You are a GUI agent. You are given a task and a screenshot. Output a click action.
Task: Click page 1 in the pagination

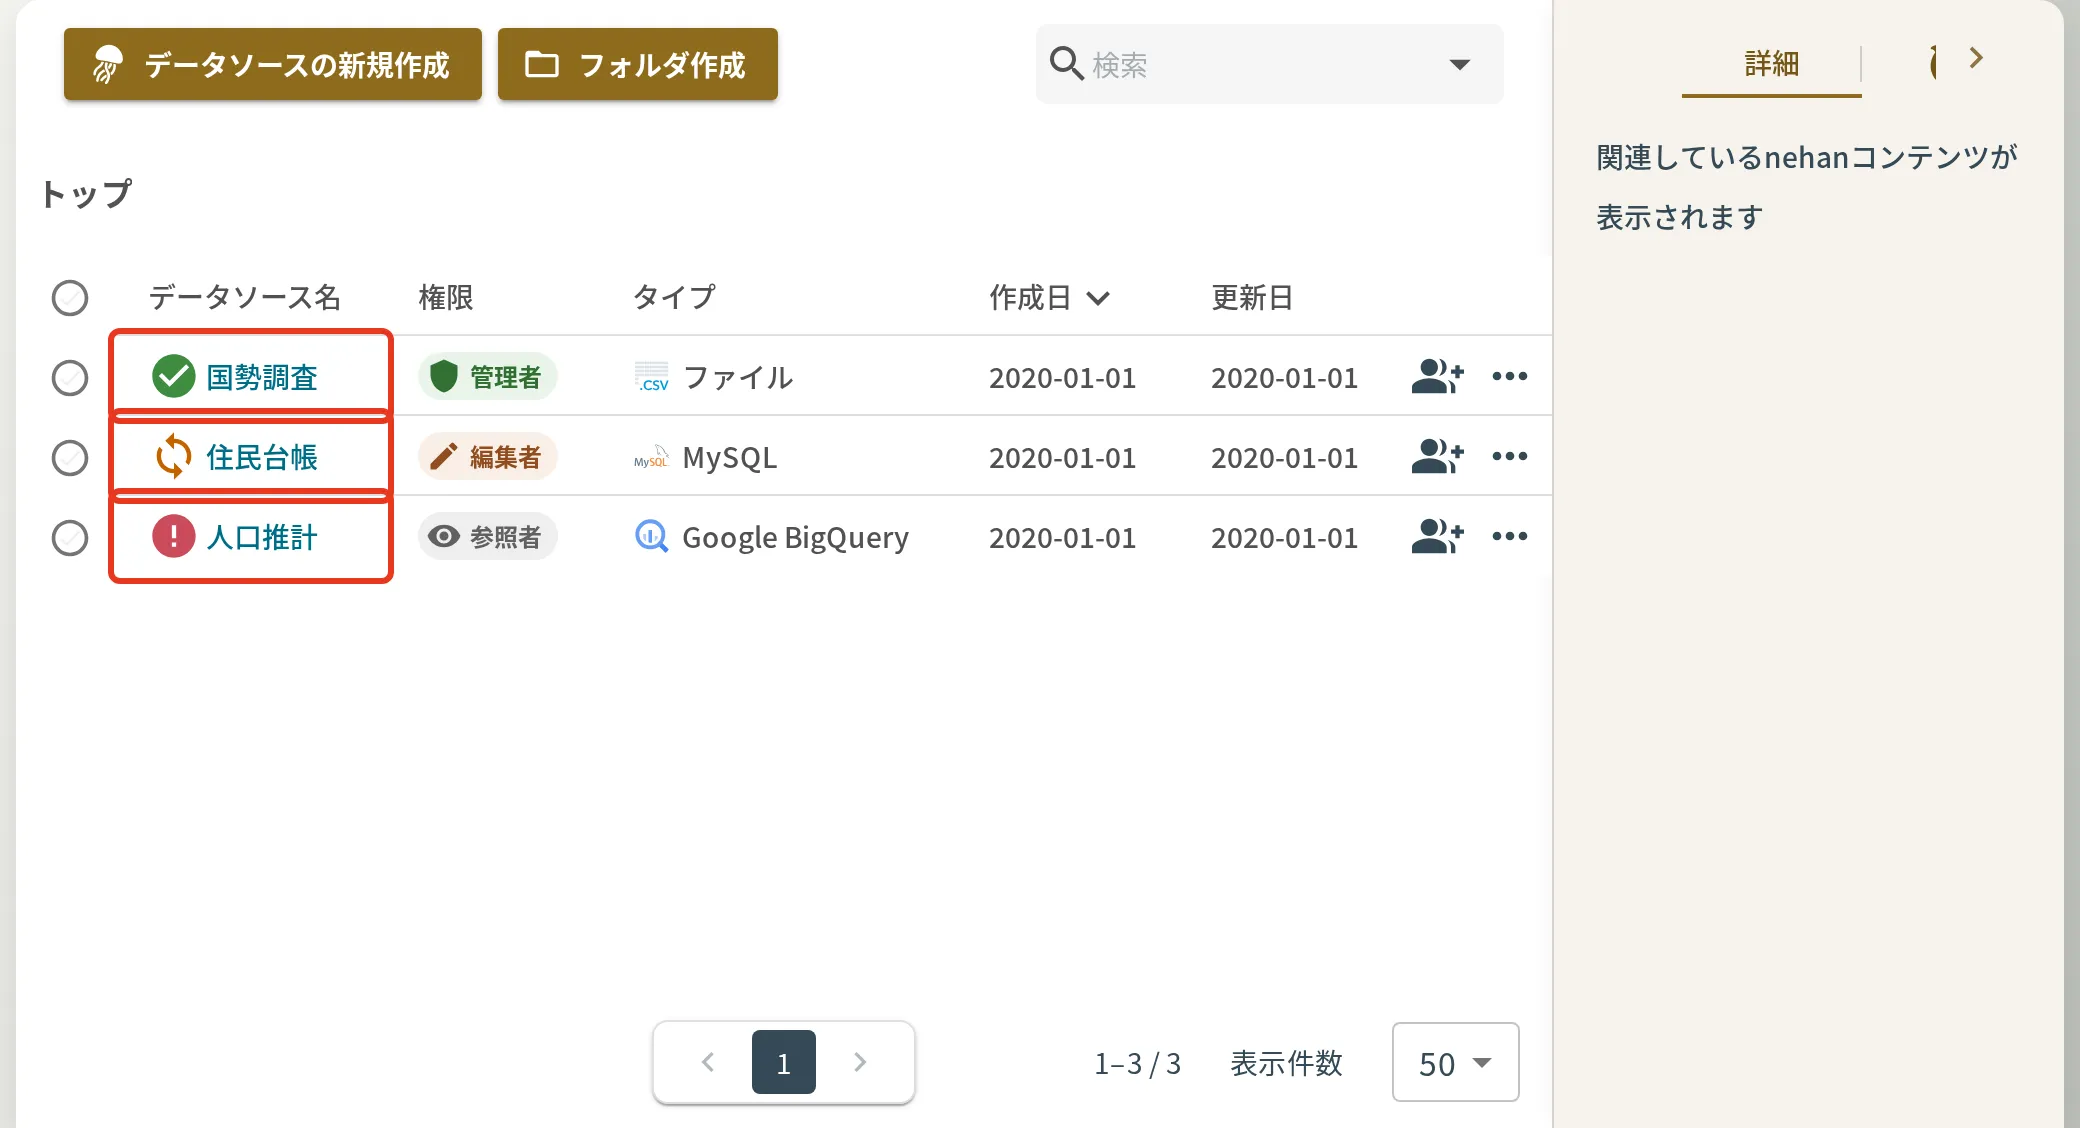pyautogui.click(x=784, y=1062)
